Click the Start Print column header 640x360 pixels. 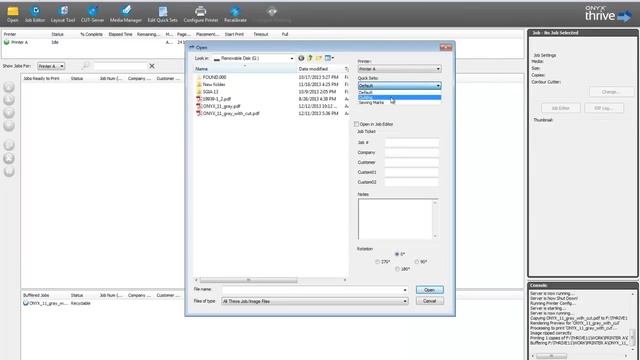click(x=234, y=34)
